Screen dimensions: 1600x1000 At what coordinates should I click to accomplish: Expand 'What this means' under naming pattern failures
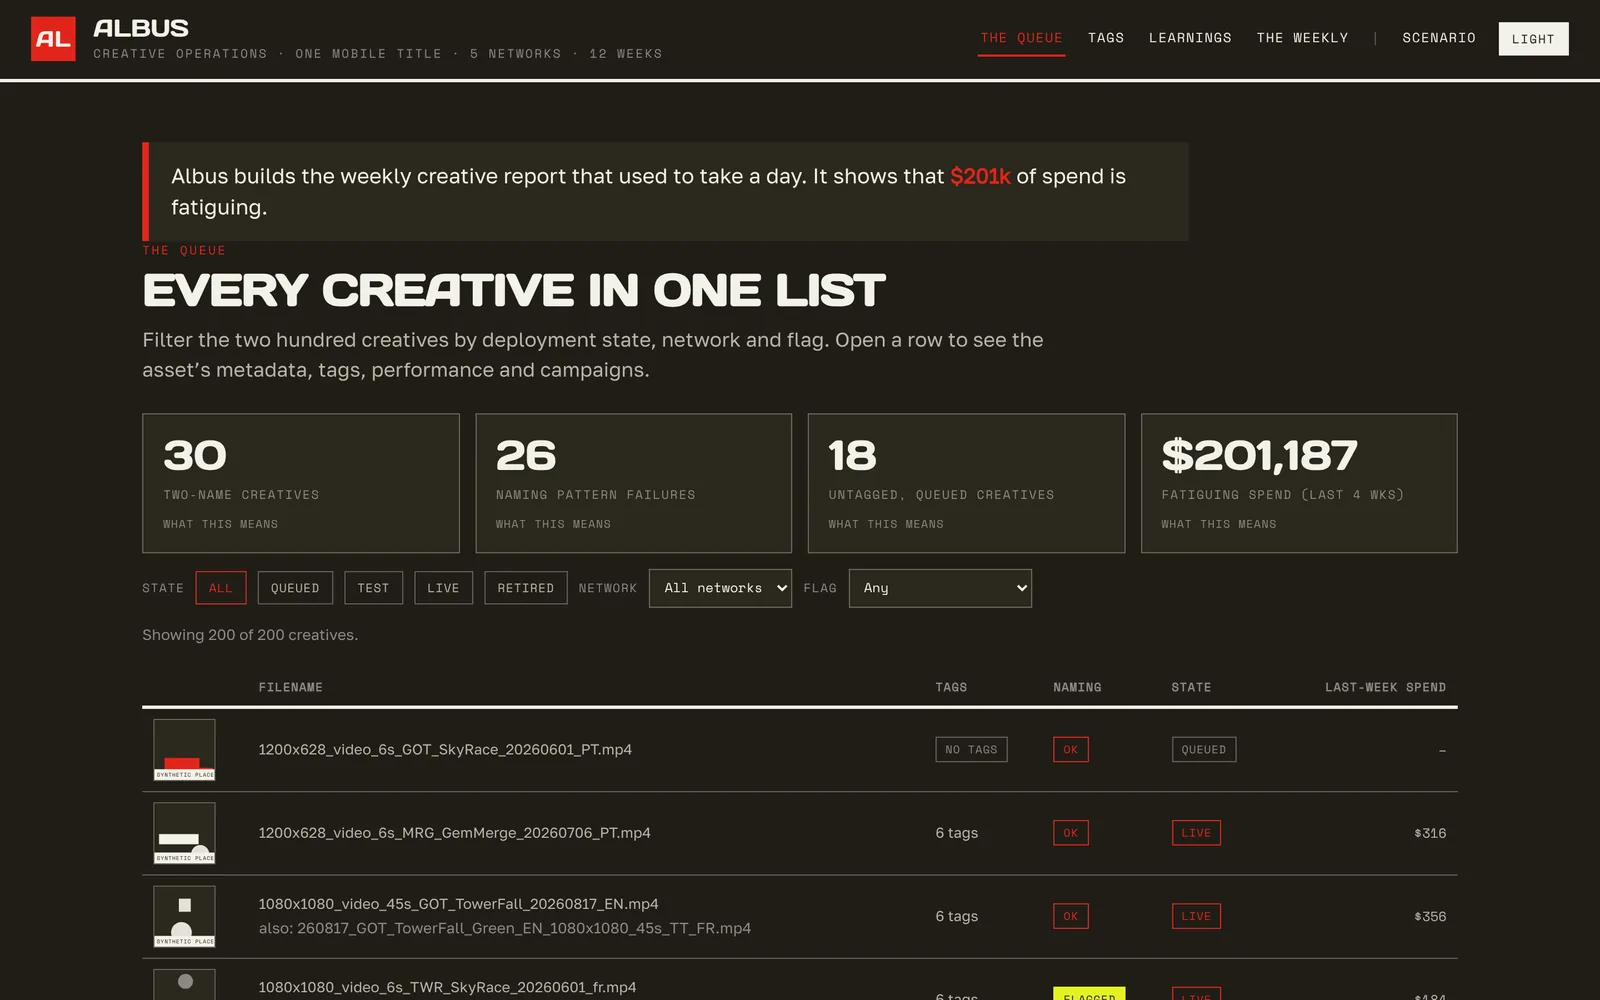click(x=553, y=524)
